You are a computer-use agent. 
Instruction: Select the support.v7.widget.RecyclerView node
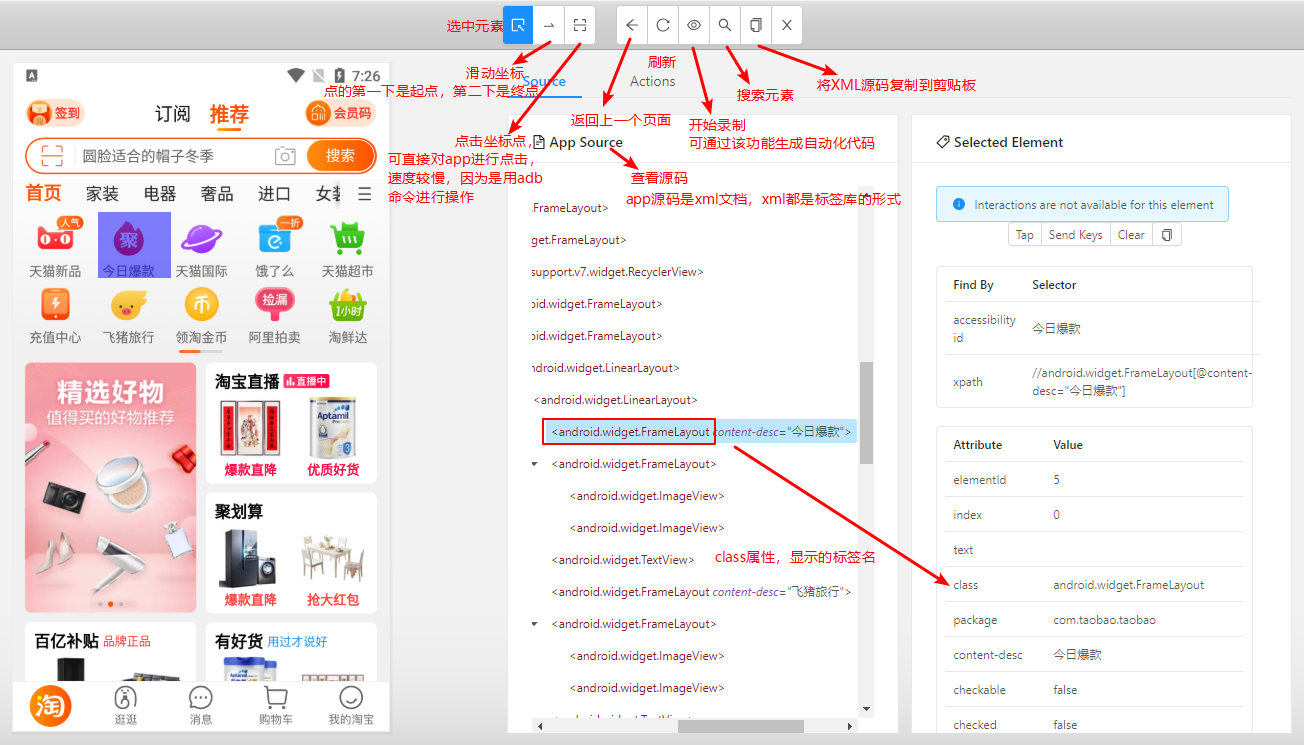click(x=617, y=272)
